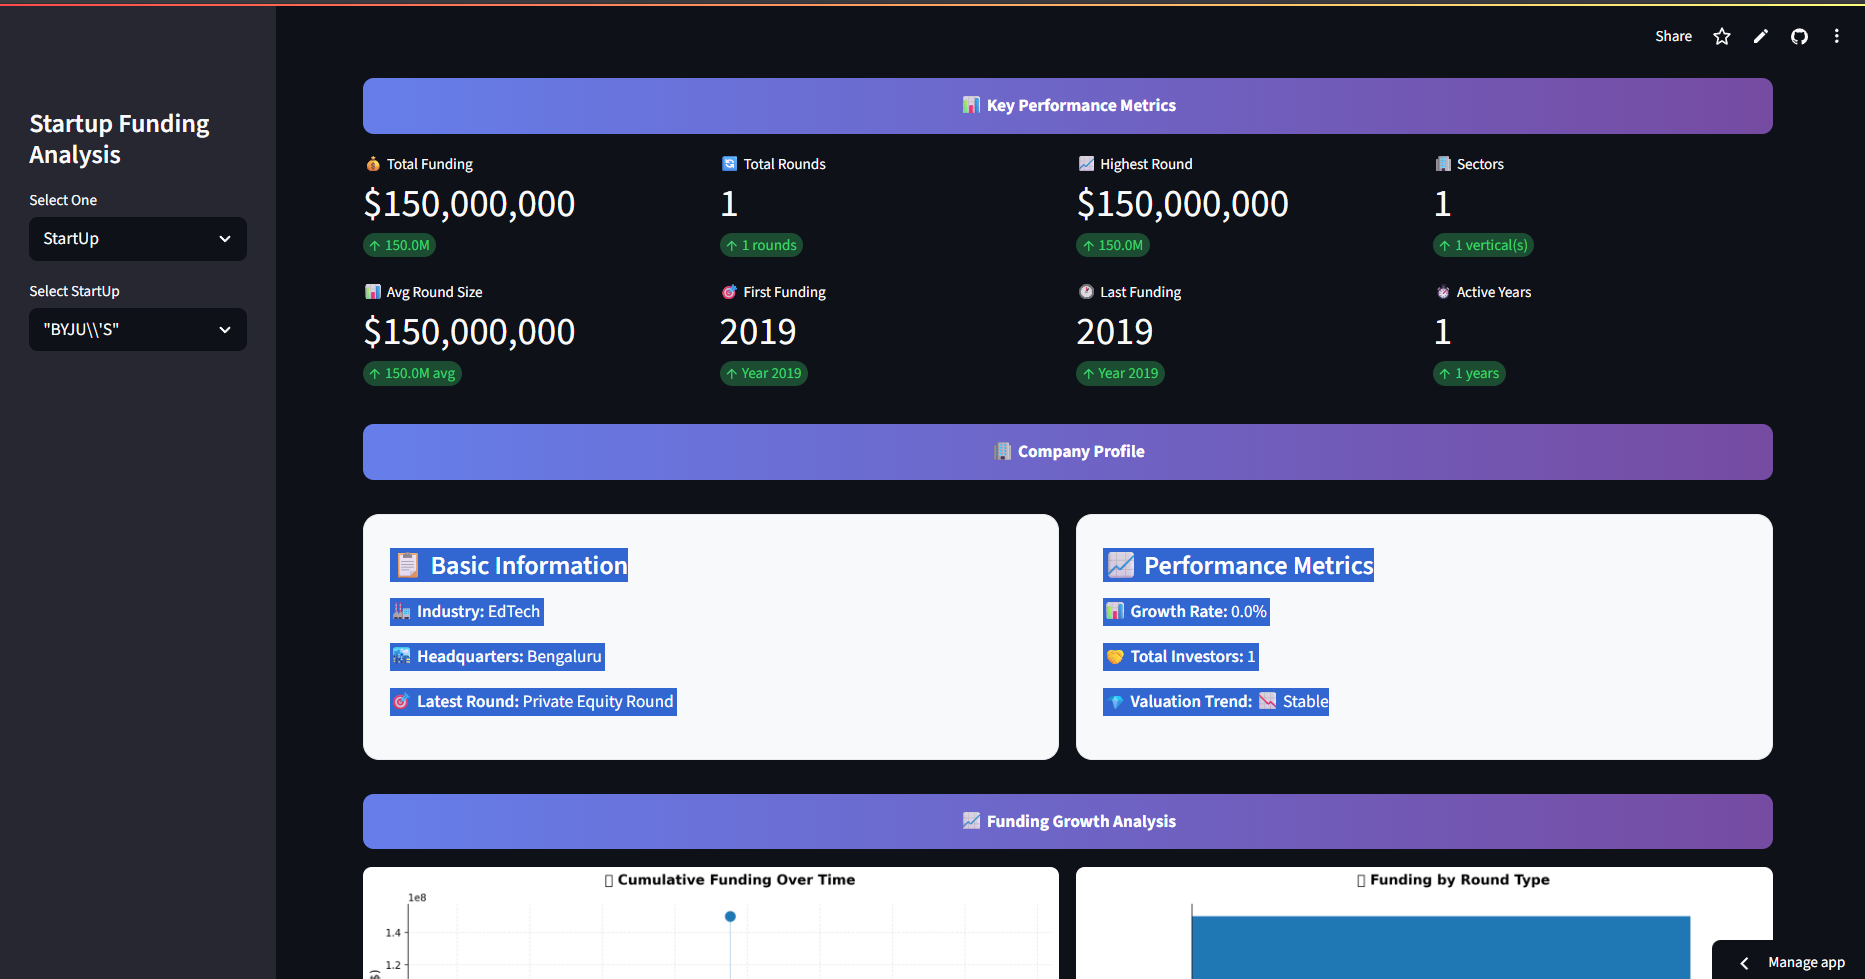Click the icon next to Total Rounds
Viewport: 1865px width, 979px height.
pyautogui.click(x=729, y=164)
